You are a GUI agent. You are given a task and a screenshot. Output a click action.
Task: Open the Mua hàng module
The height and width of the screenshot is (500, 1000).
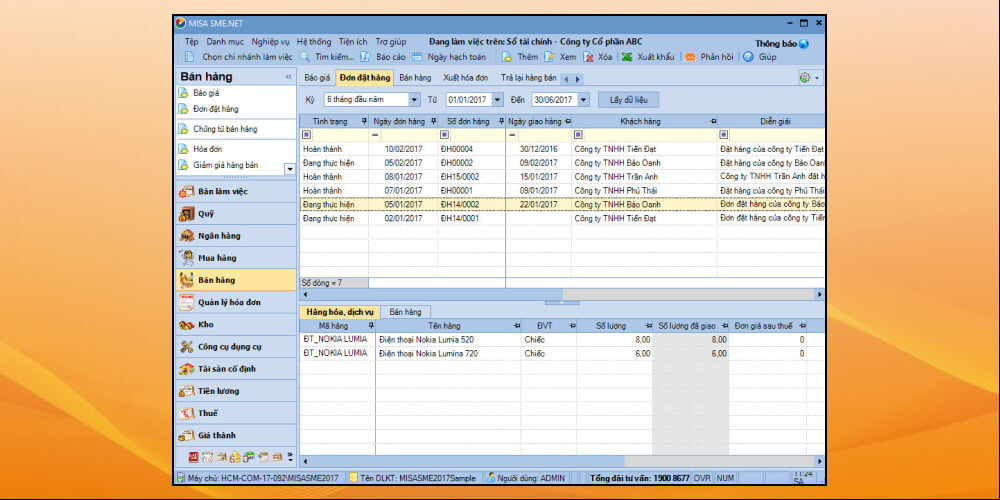click(x=236, y=258)
